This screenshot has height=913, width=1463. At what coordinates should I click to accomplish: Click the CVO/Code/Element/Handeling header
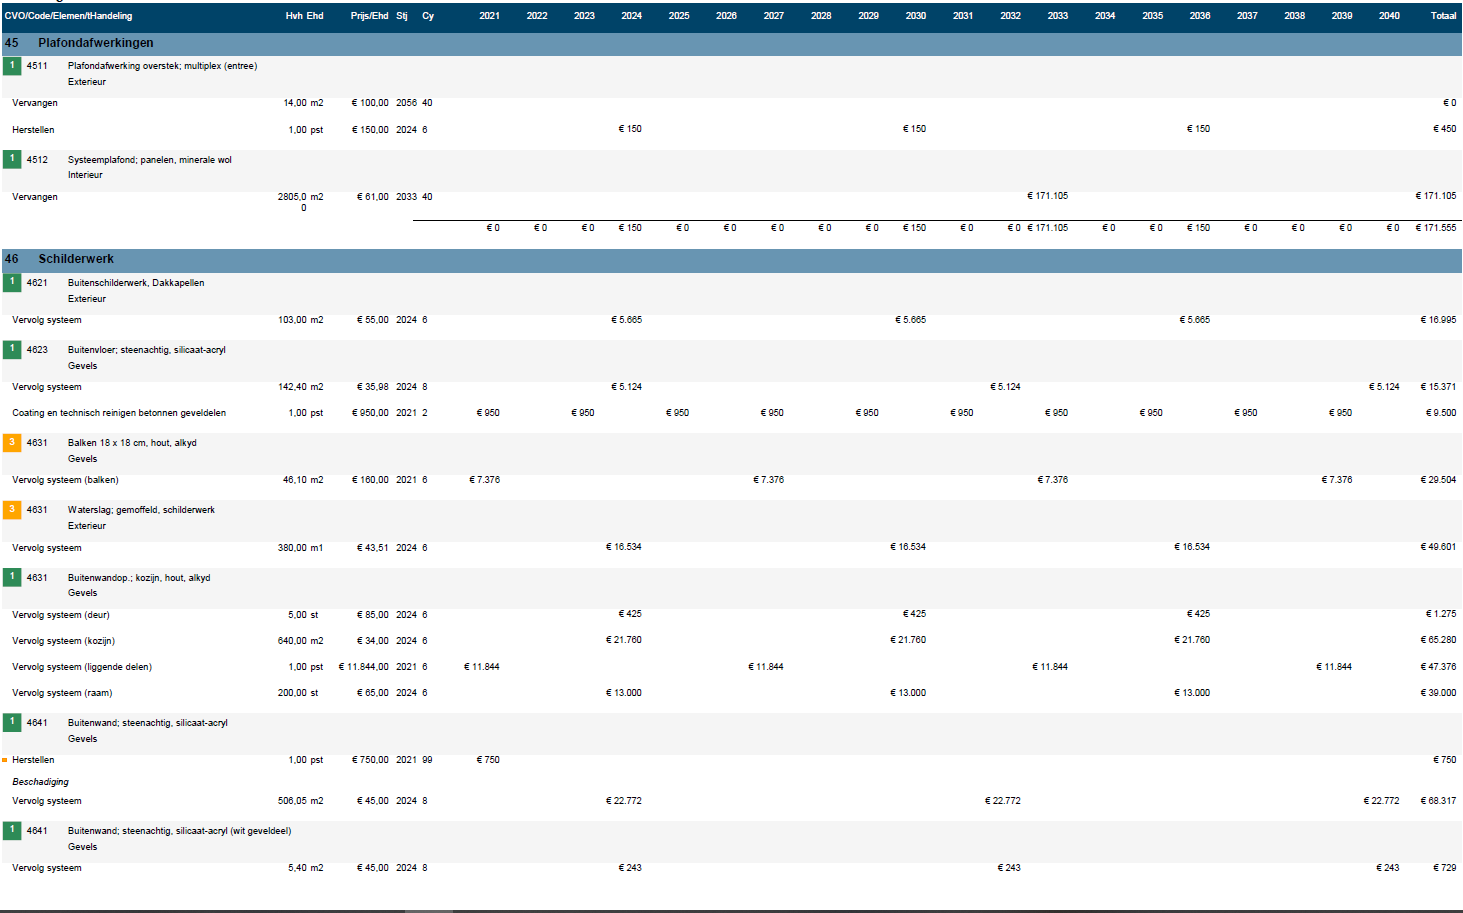(x=68, y=16)
